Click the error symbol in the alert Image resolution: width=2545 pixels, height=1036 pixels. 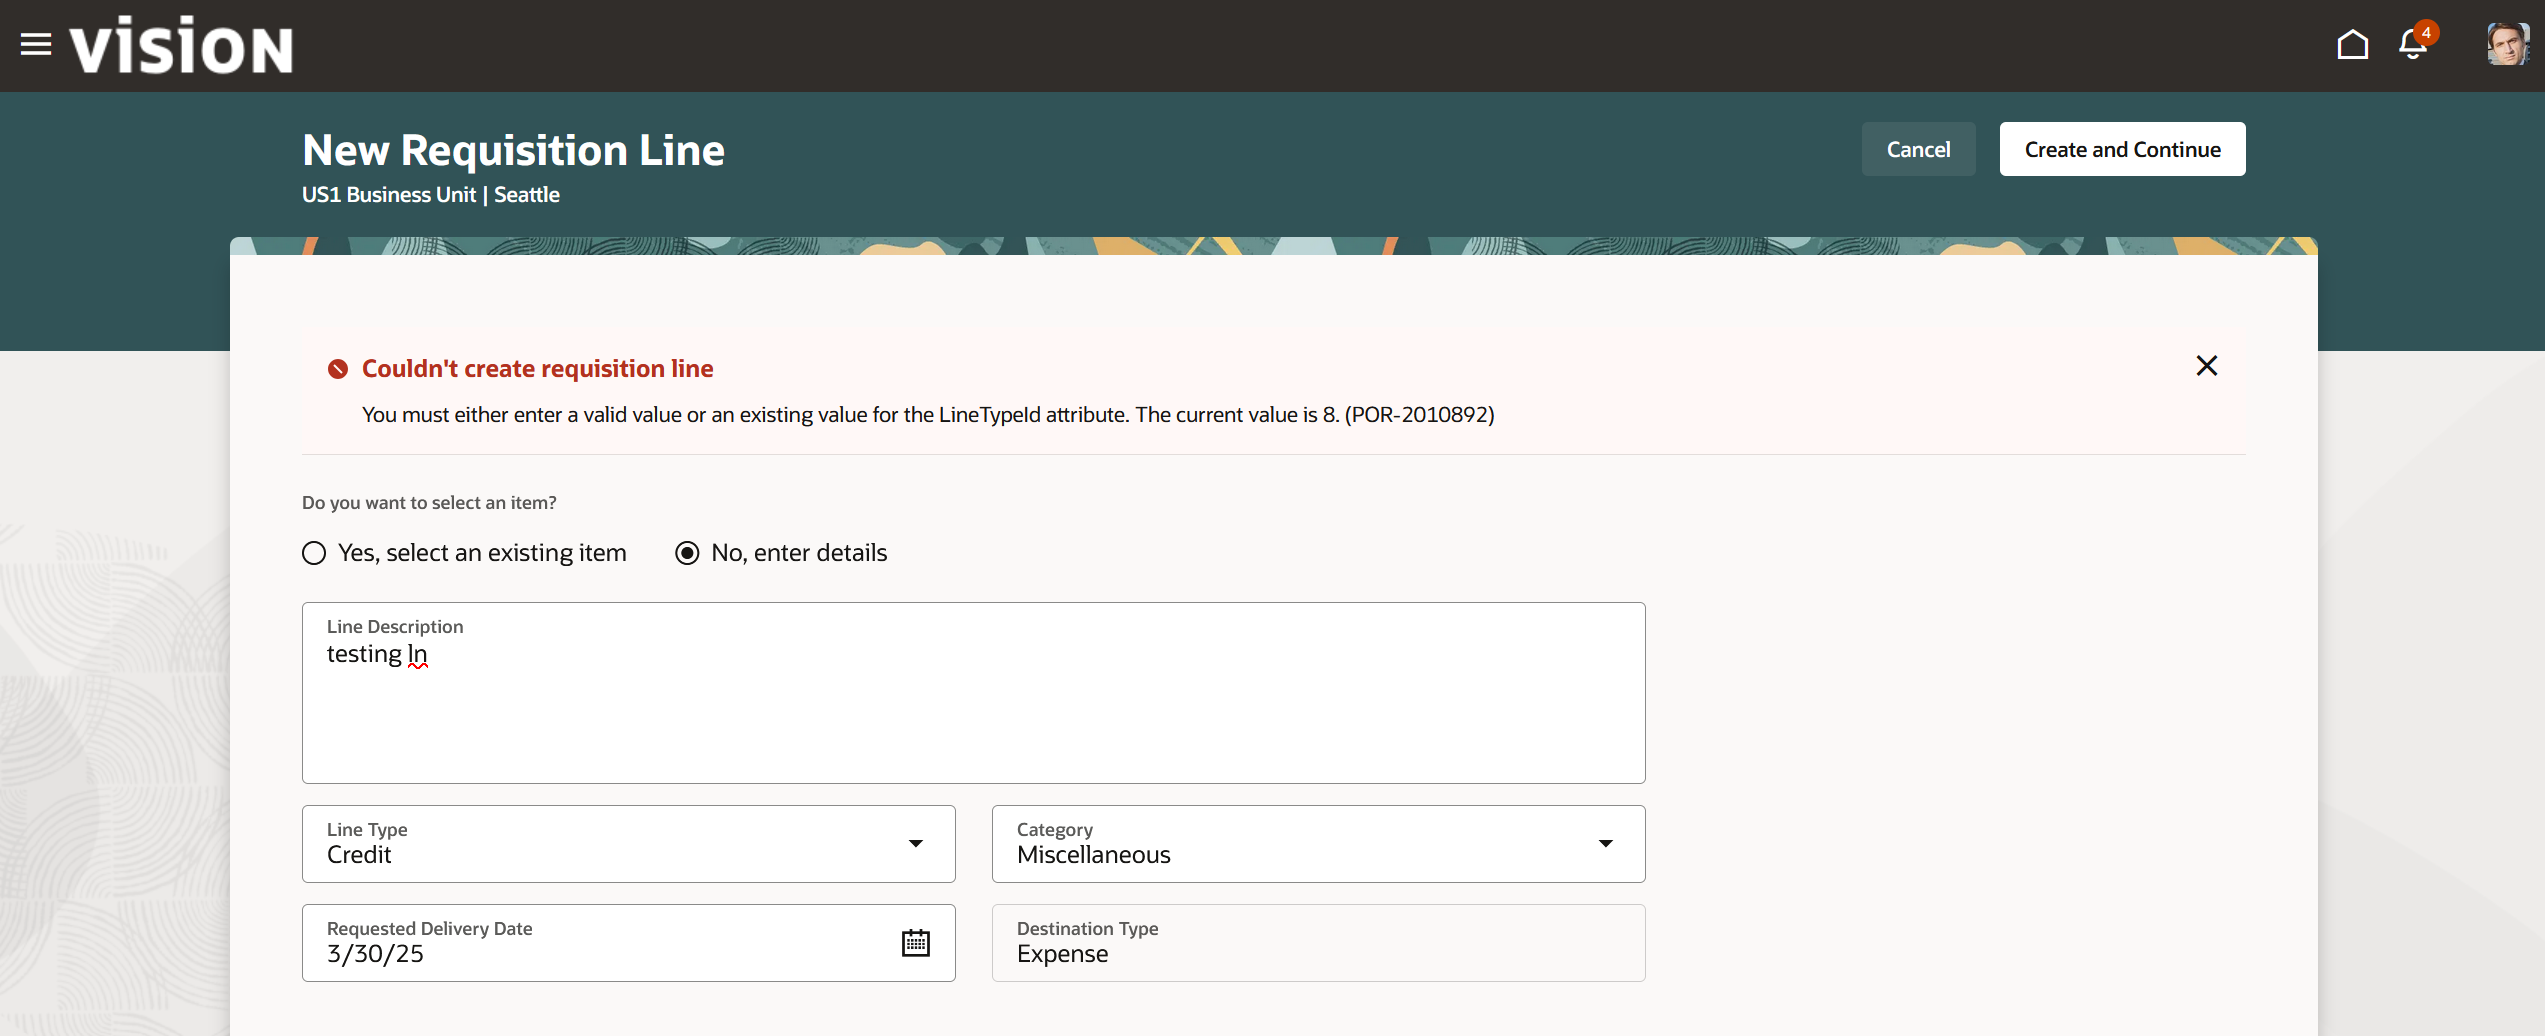pyautogui.click(x=338, y=368)
